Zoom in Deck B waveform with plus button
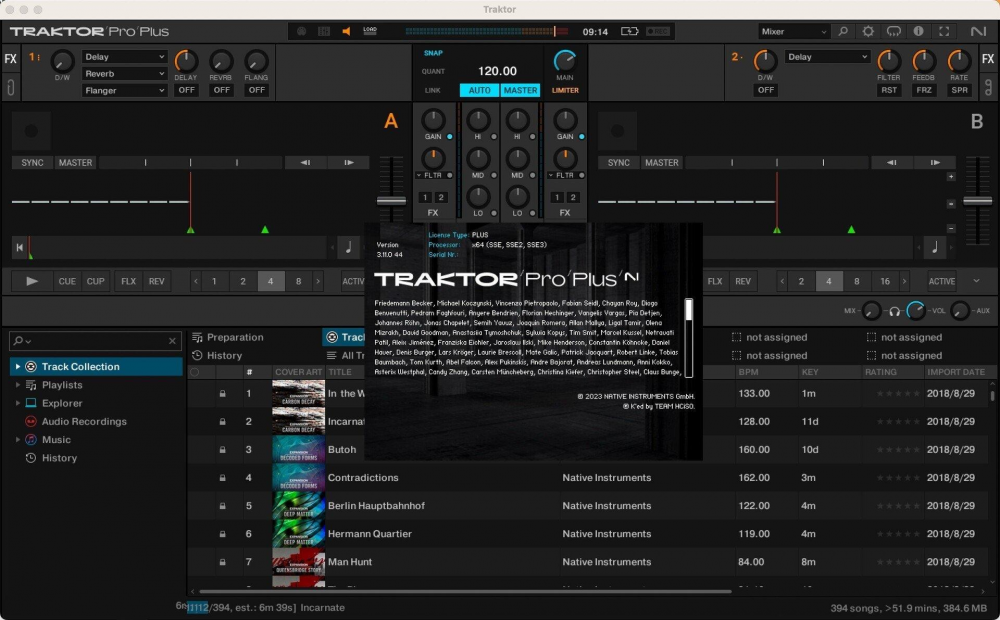The height and width of the screenshot is (620, 1000). (951, 177)
